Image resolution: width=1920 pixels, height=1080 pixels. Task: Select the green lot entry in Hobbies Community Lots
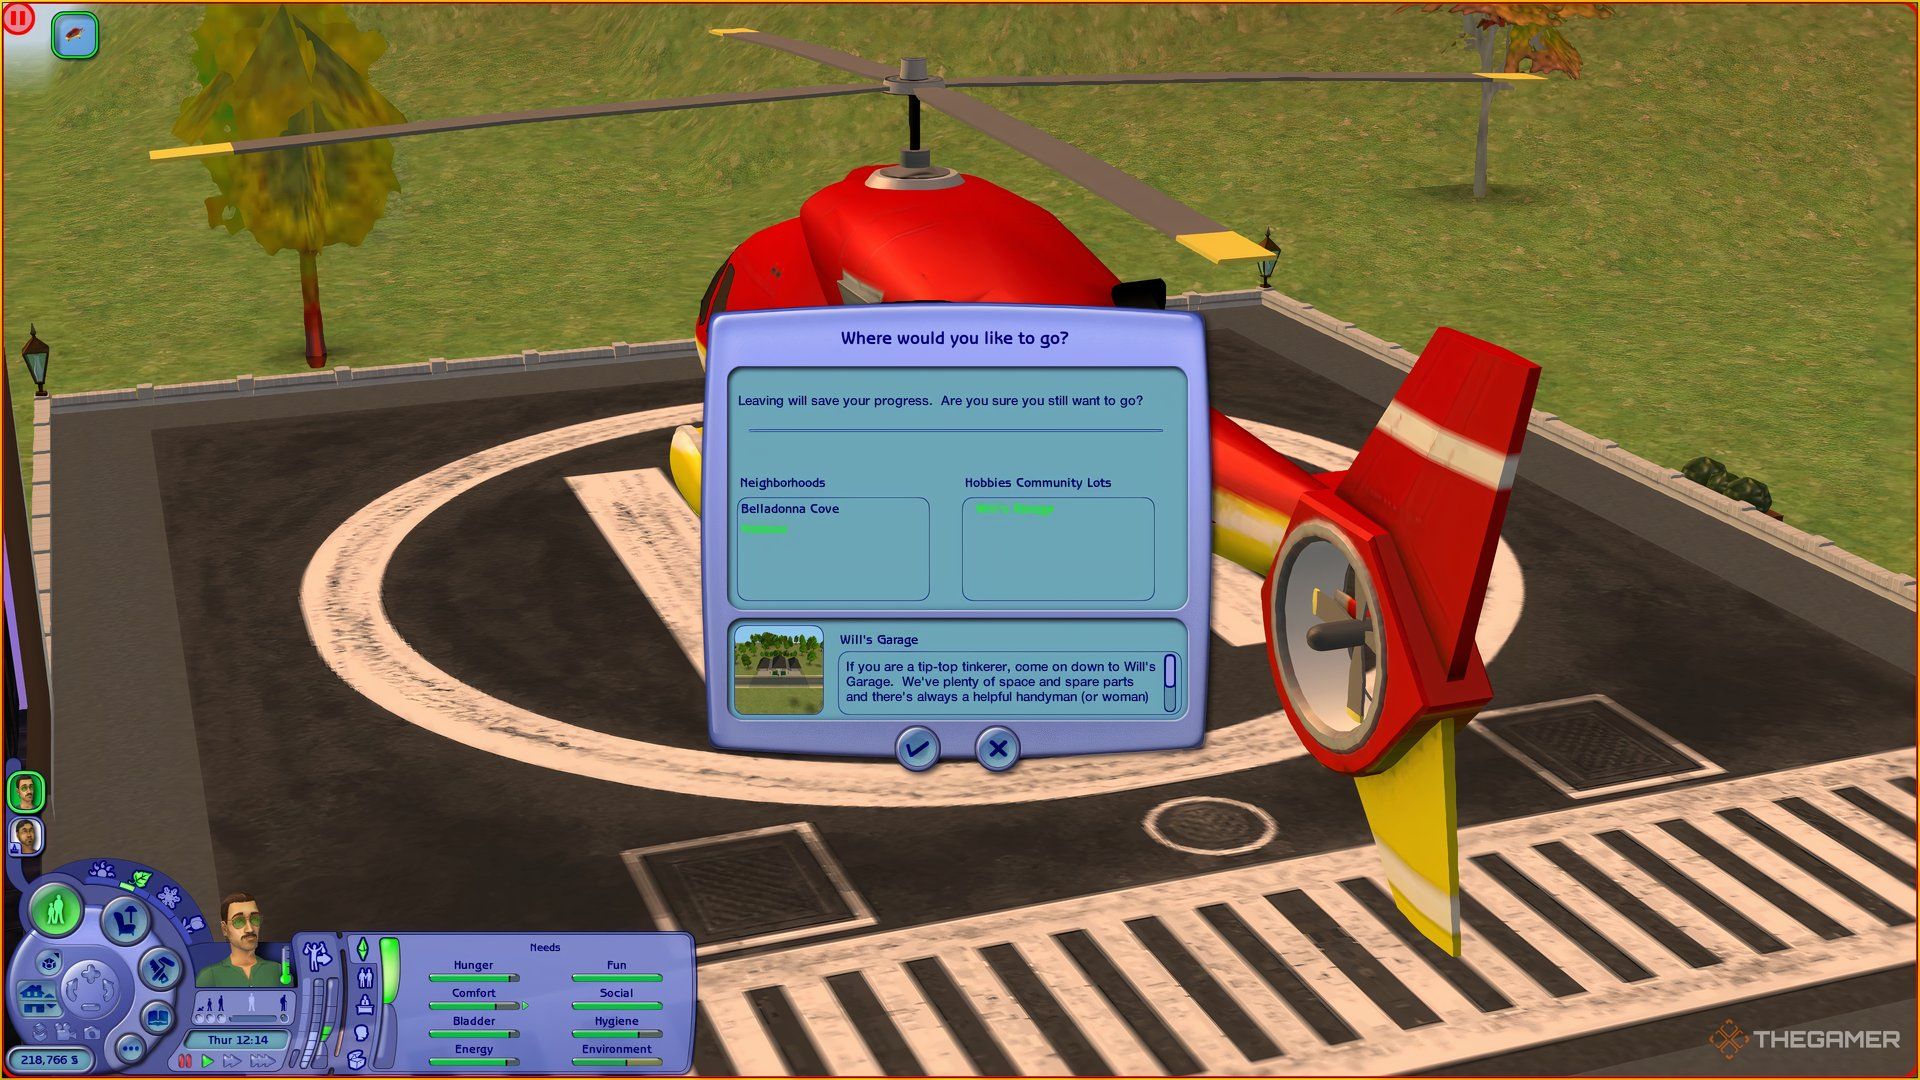click(x=1014, y=508)
